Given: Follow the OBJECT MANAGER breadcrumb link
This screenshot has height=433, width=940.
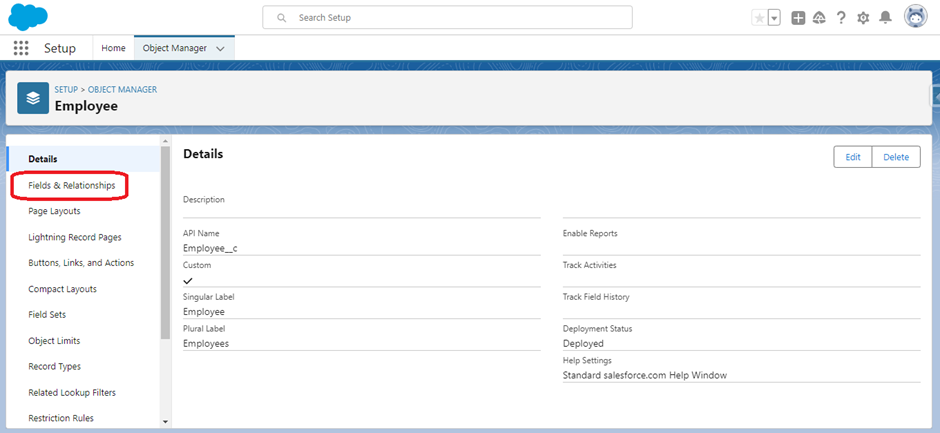Looking at the screenshot, I should coord(122,89).
